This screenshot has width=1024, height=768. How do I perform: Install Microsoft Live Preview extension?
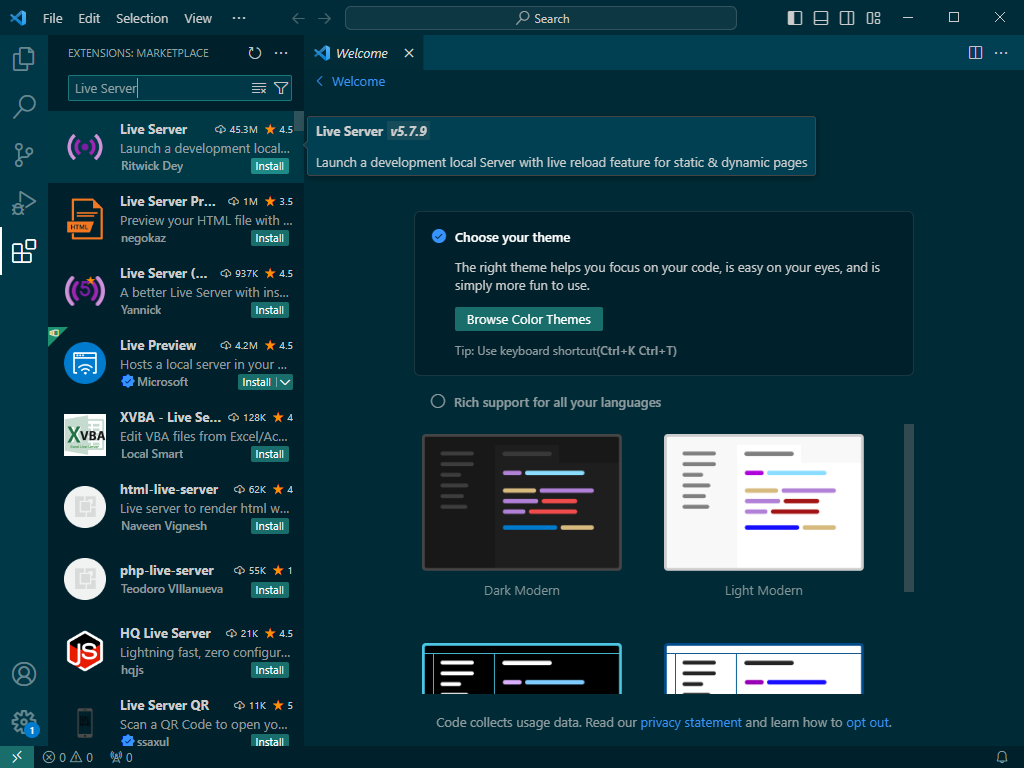(x=257, y=382)
